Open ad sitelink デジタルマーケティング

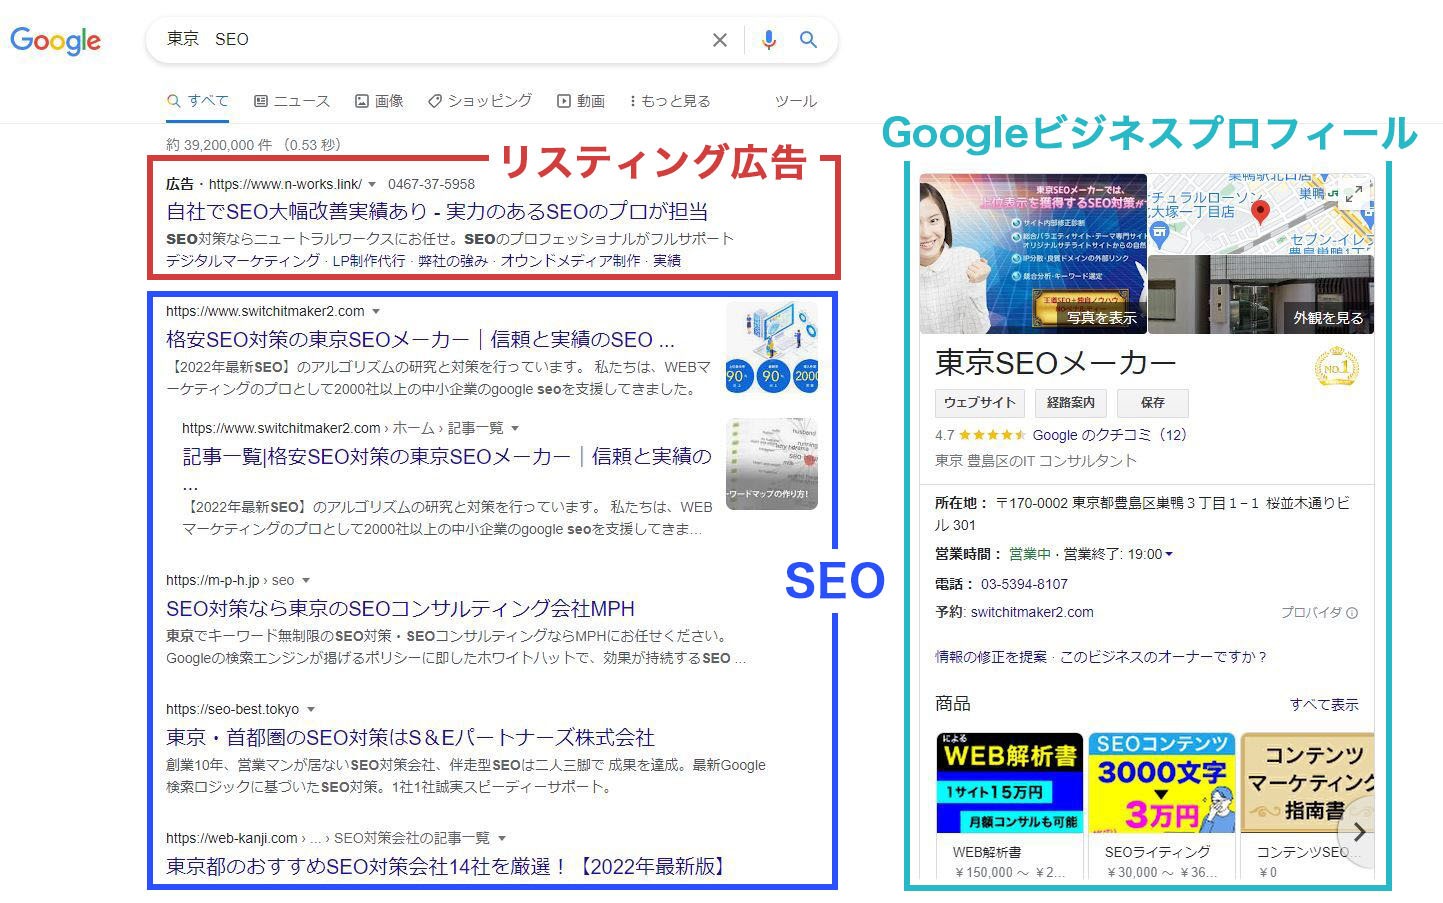point(243,261)
